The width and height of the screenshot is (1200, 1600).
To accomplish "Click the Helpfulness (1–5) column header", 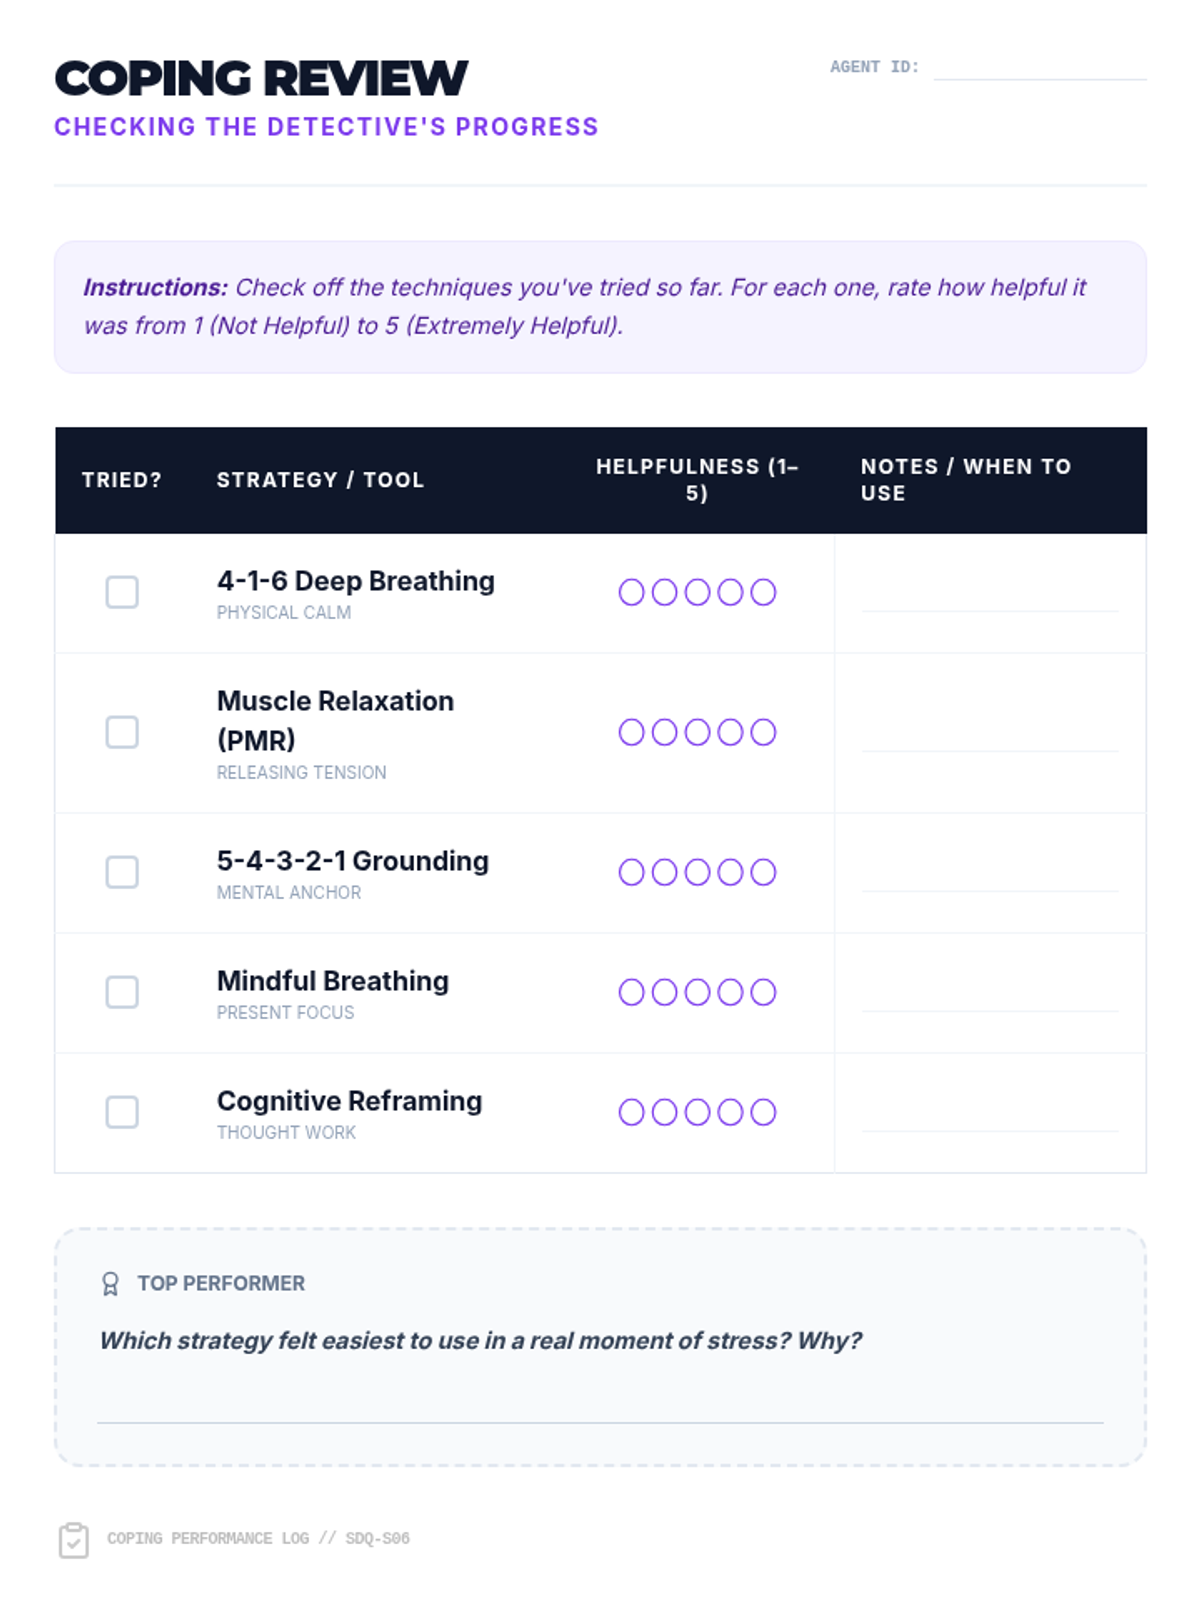I will (697, 480).
